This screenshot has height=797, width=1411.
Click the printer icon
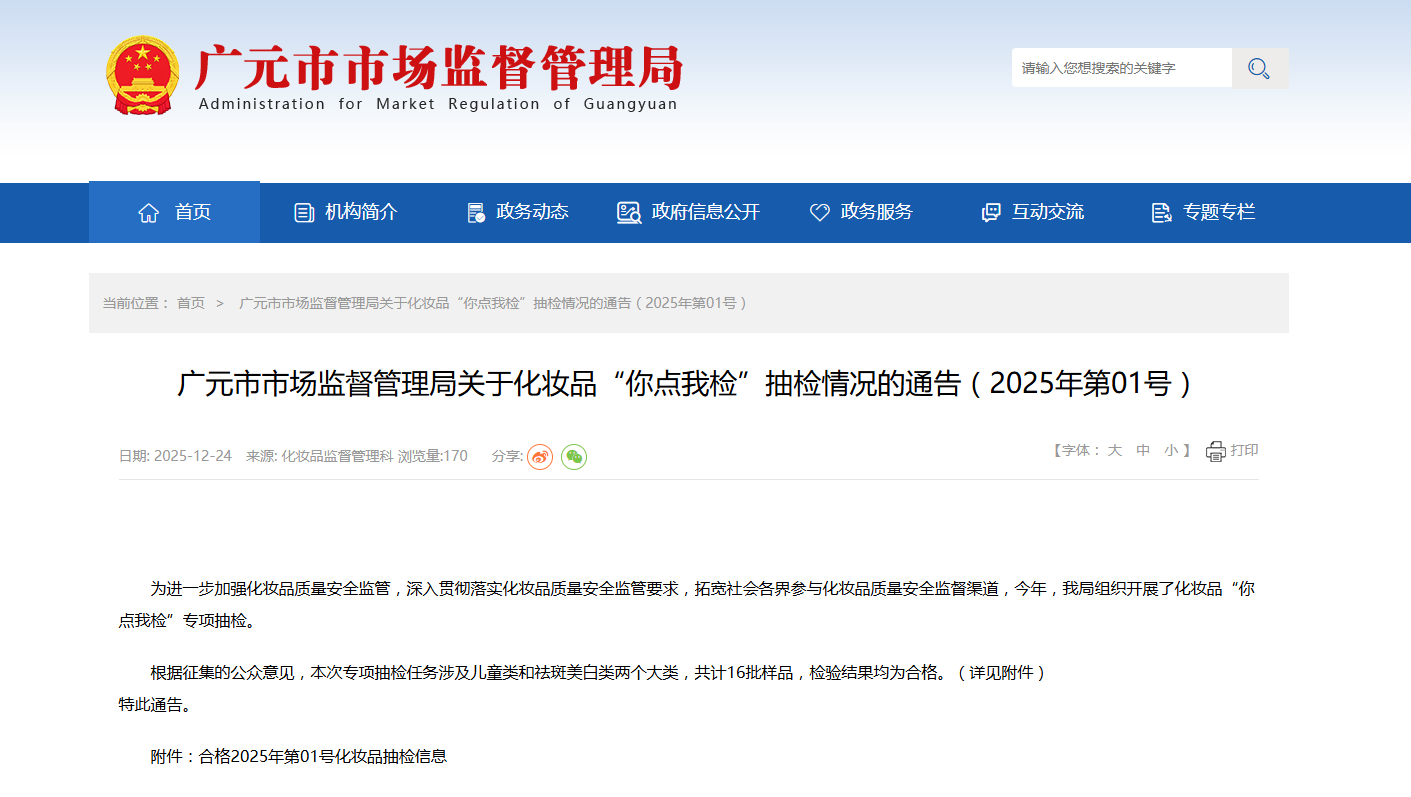coord(1215,451)
